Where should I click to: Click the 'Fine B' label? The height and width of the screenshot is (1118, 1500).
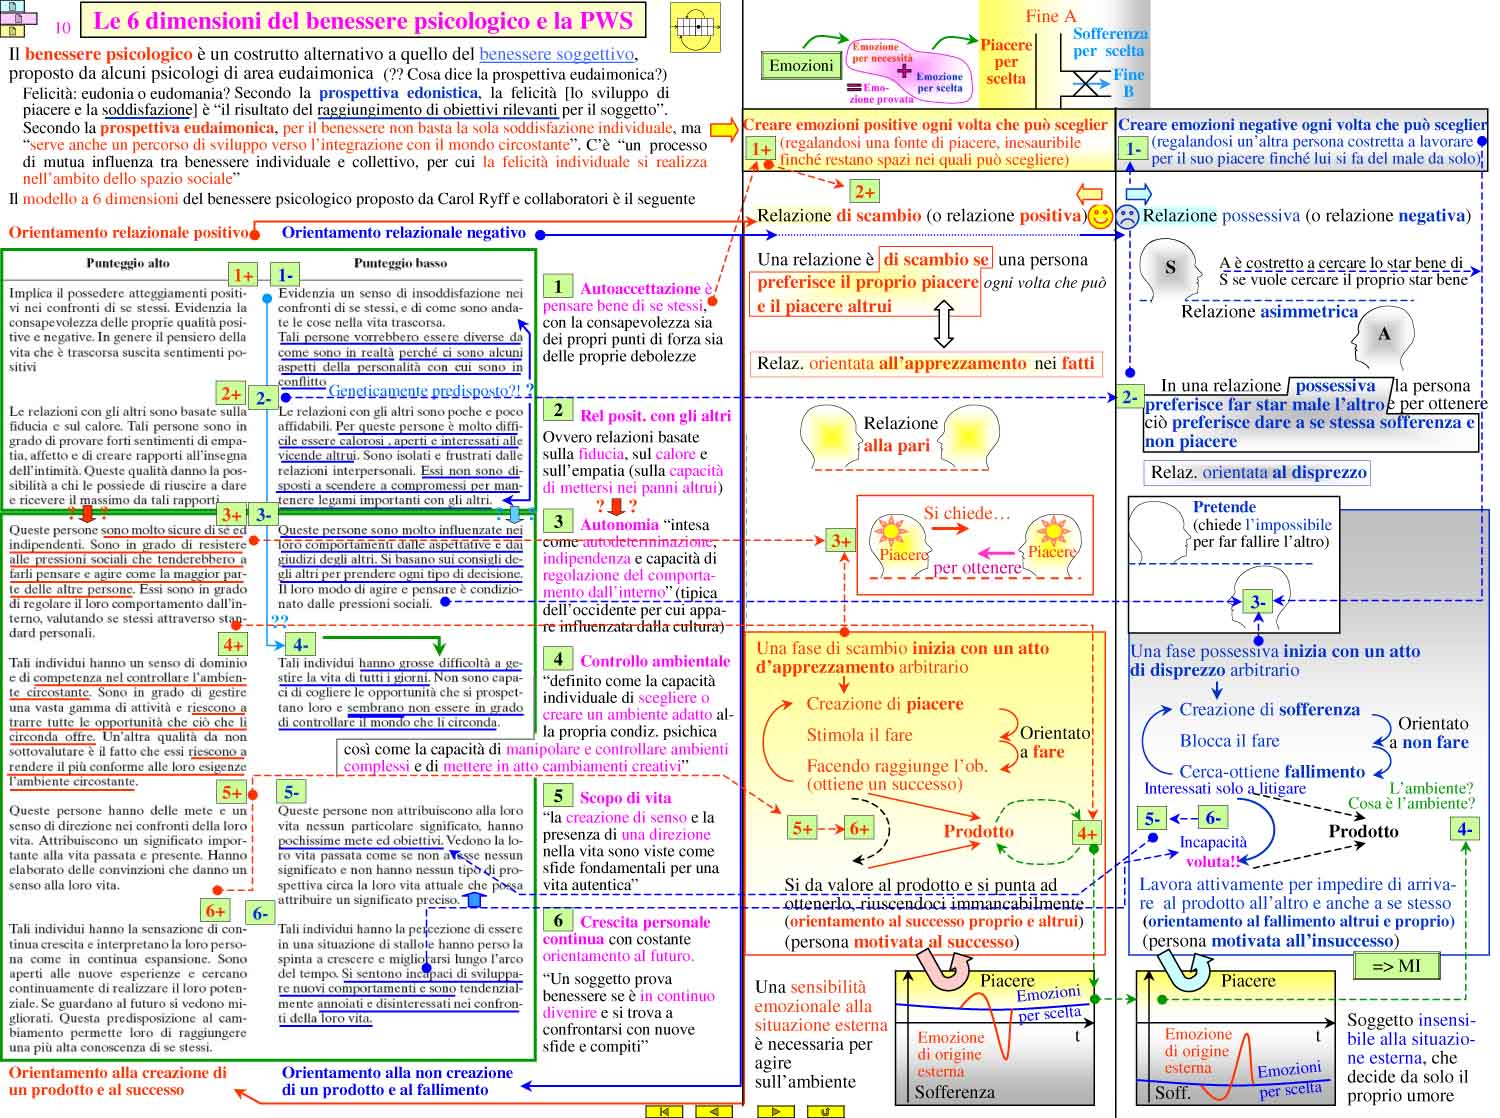click(1128, 83)
